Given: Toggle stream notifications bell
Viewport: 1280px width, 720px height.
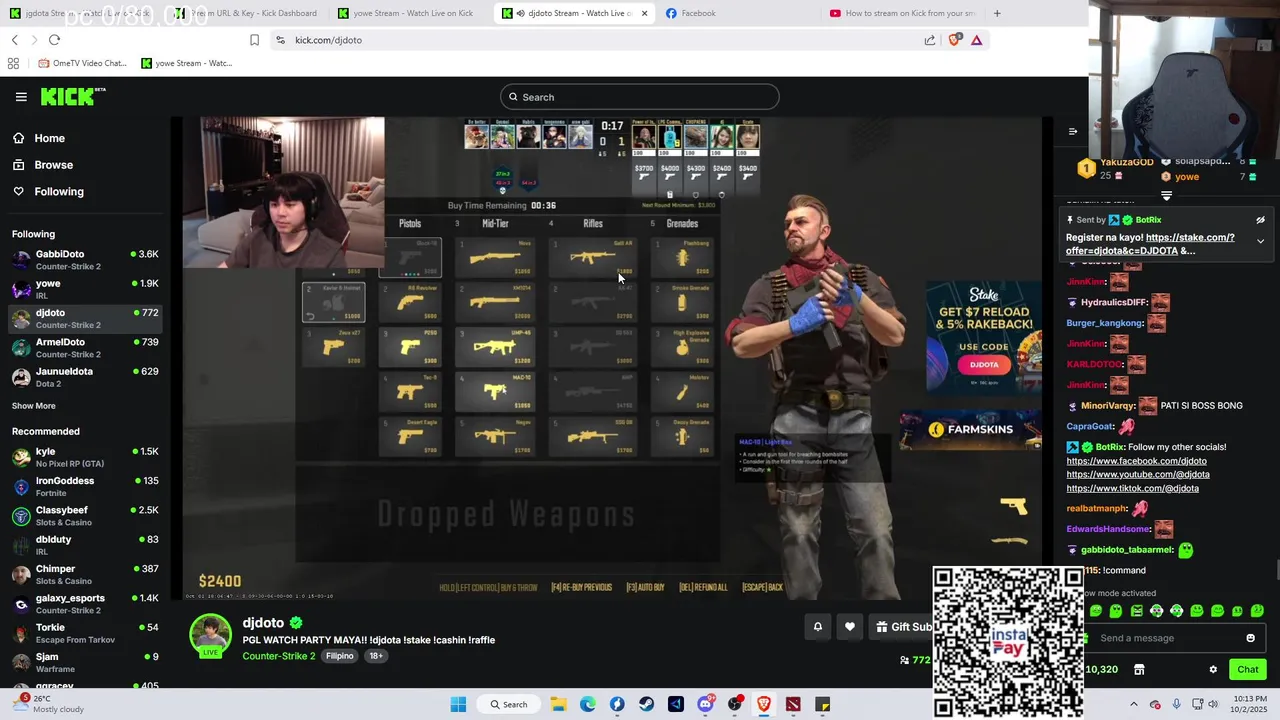Looking at the screenshot, I should 817,627.
